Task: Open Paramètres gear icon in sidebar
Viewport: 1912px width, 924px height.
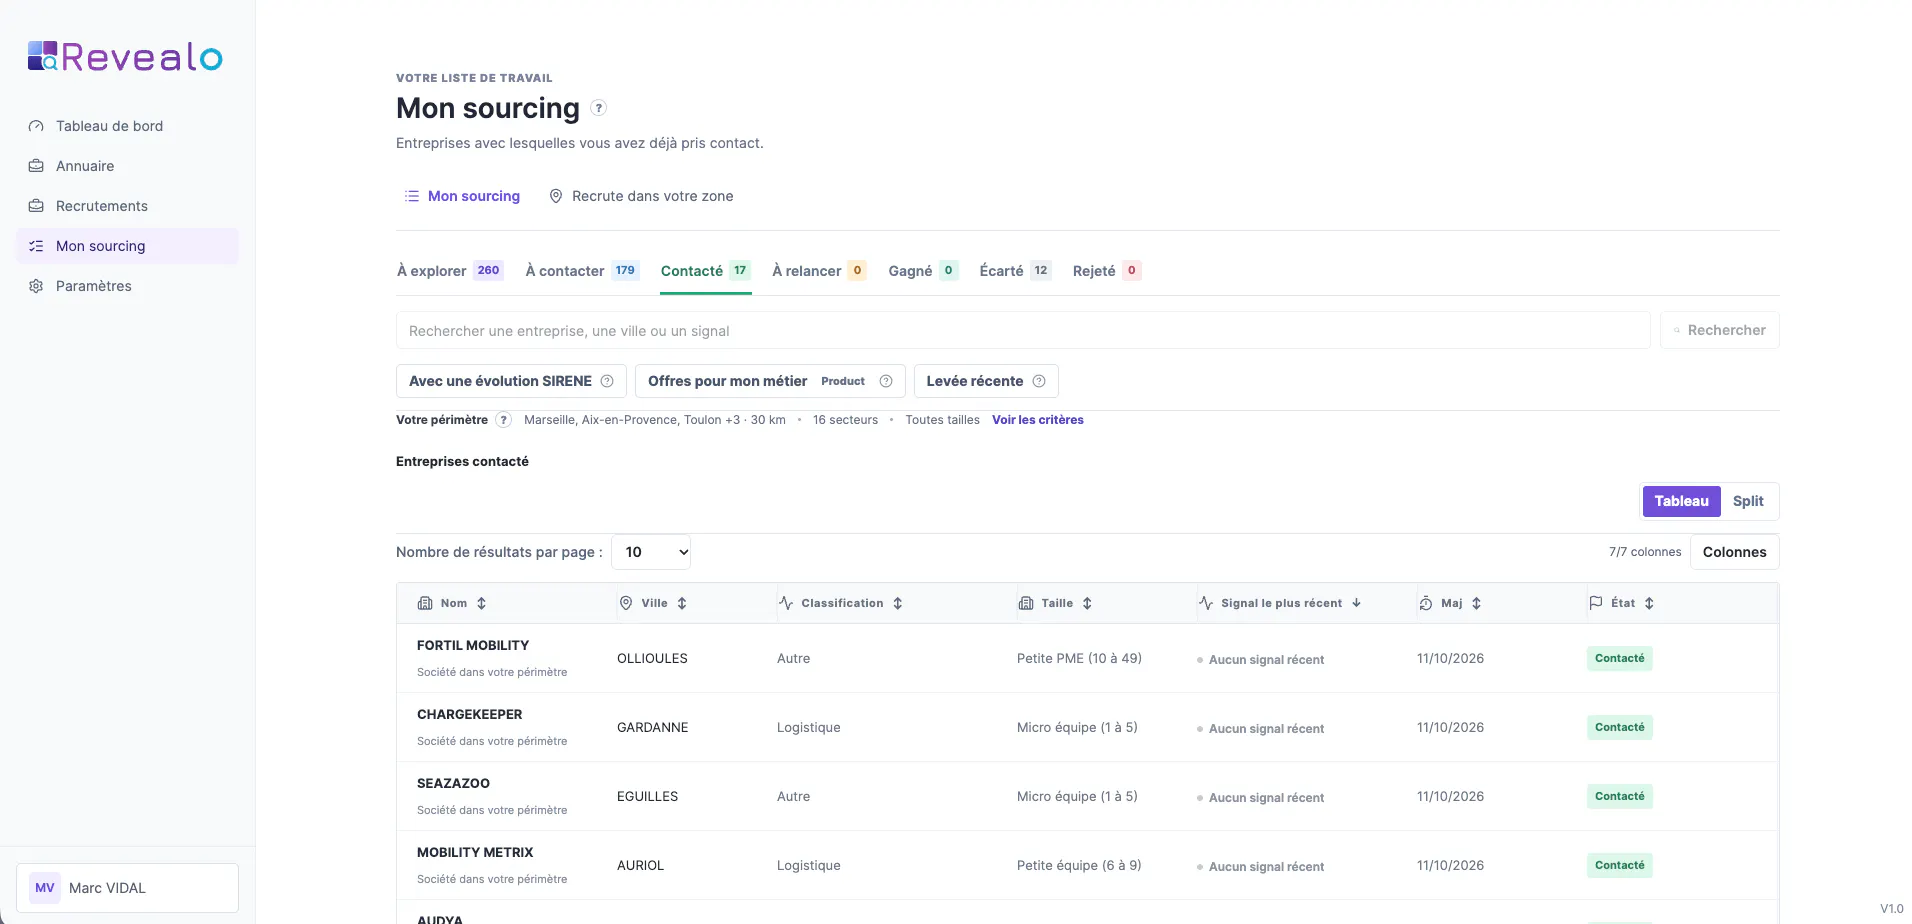Action: pyautogui.click(x=36, y=286)
